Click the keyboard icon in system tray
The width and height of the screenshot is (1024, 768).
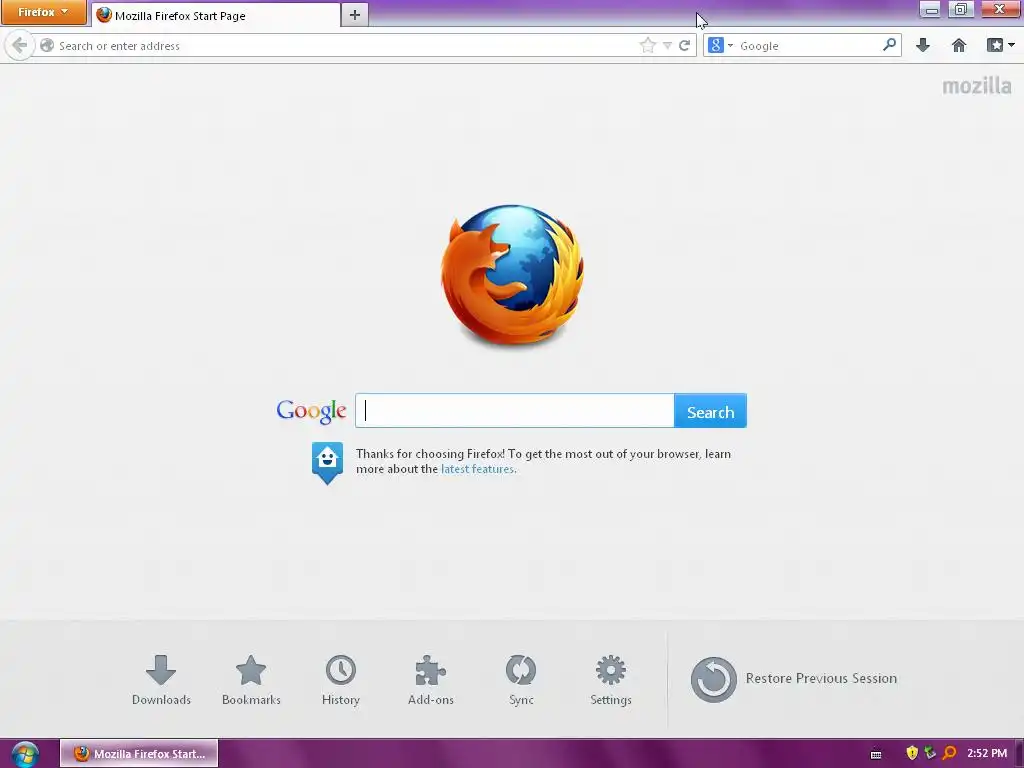pos(876,754)
